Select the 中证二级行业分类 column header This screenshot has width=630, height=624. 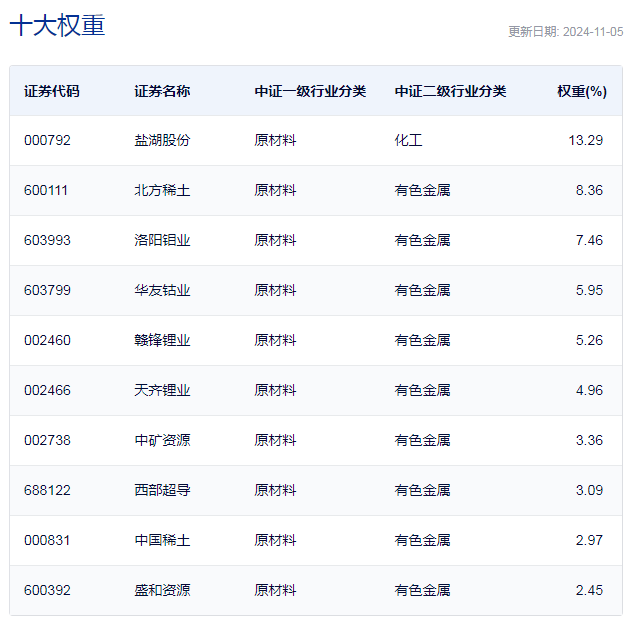[x=450, y=91]
